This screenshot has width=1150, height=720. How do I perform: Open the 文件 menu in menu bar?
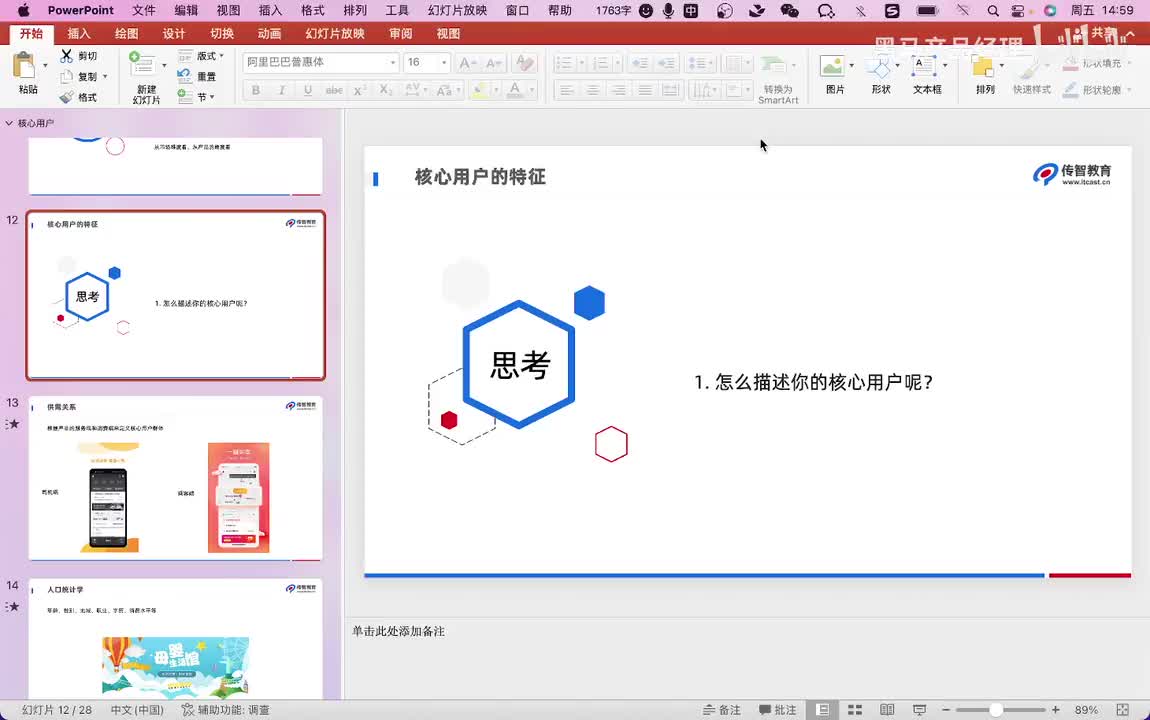144,10
